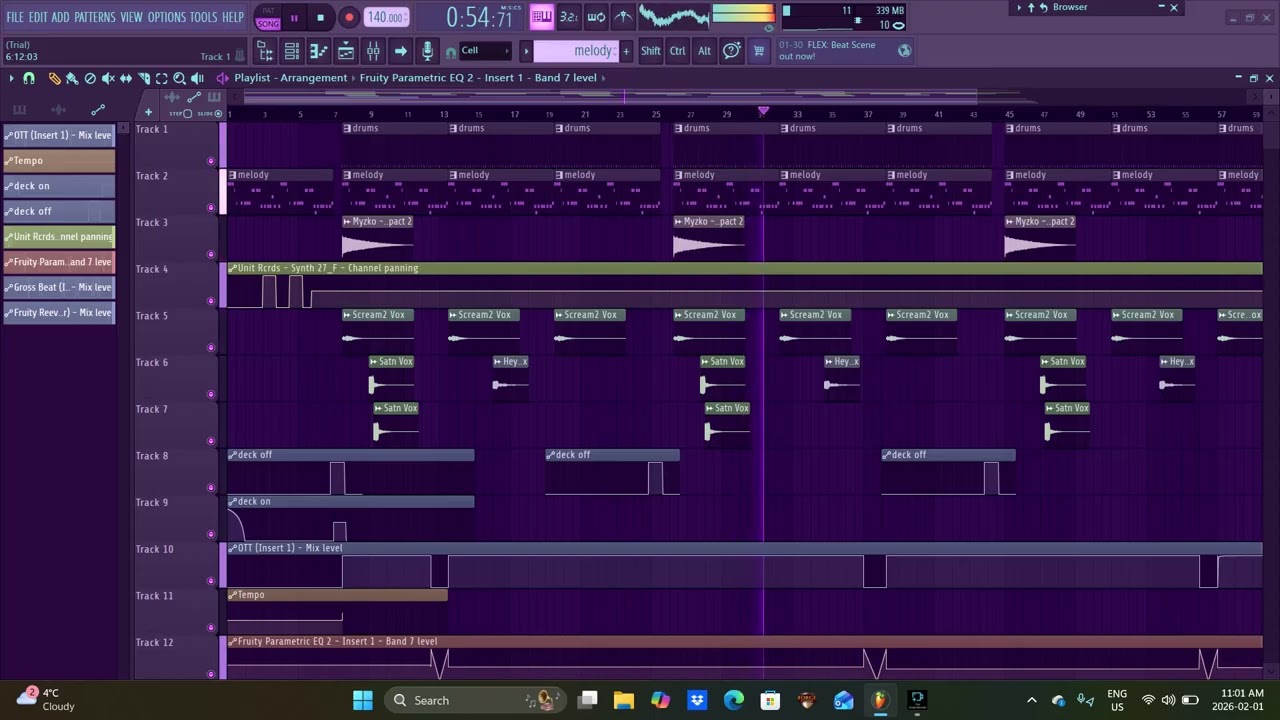The height and width of the screenshot is (720, 1280).
Task: Open the playlist options menu arrow
Action: (x=12, y=78)
